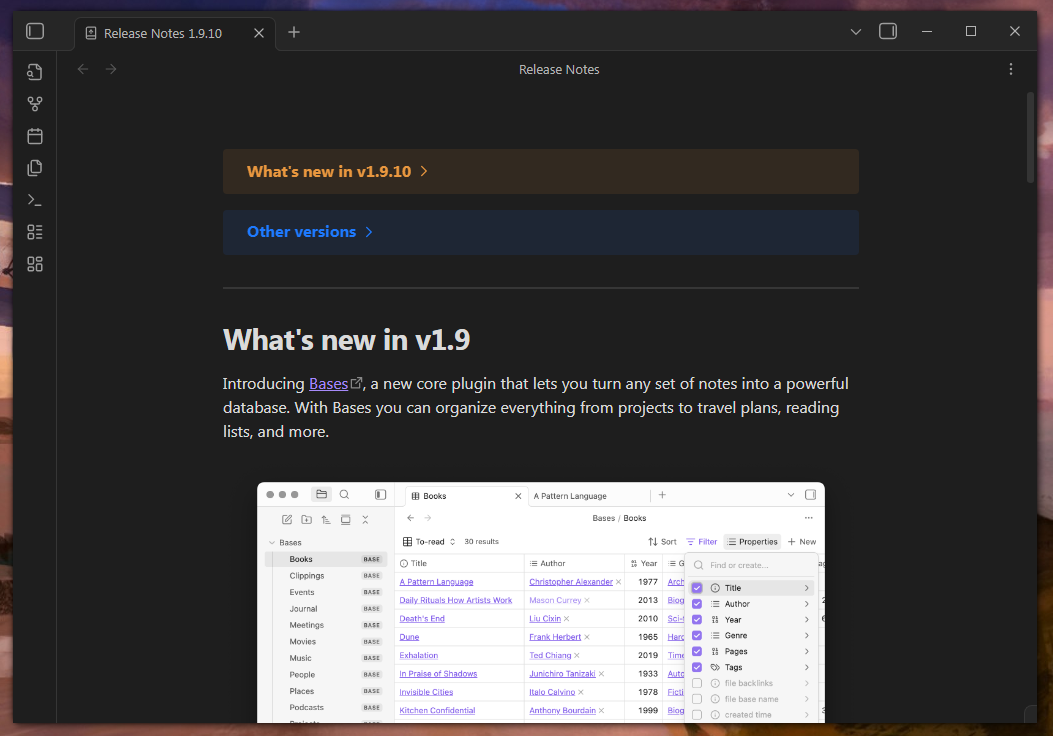Image resolution: width=1053 pixels, height=736 pixels.
Task: Click the What's new in v1.9 heading
Action: (347, 340)
